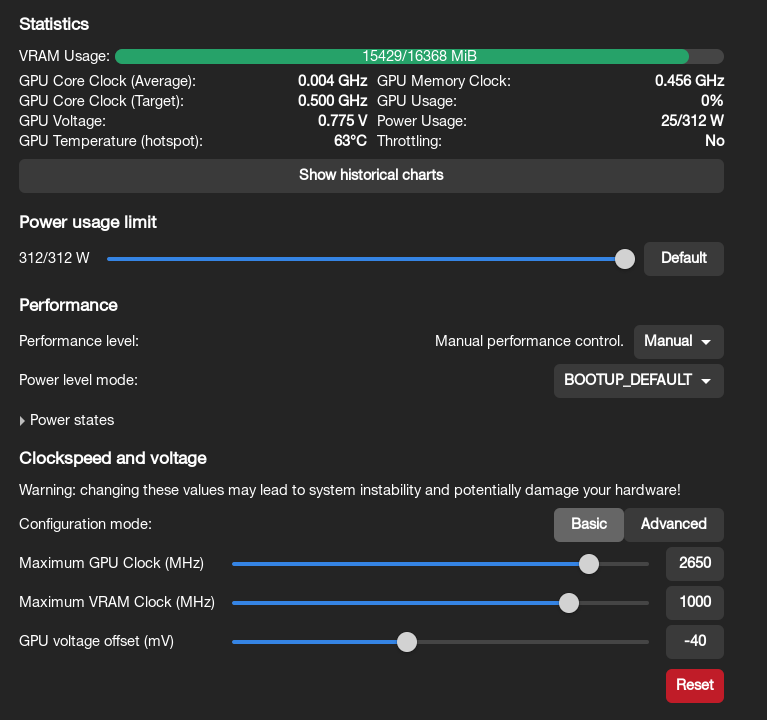
Task: Focus the Maximum VRAM Clock value field 1000
Action: (695, 603)
